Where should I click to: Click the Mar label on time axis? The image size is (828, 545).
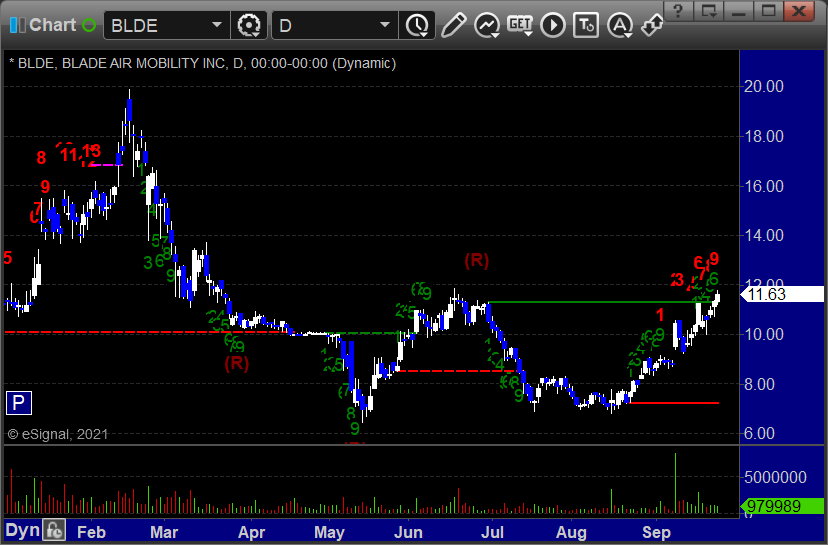coord(164,532)
